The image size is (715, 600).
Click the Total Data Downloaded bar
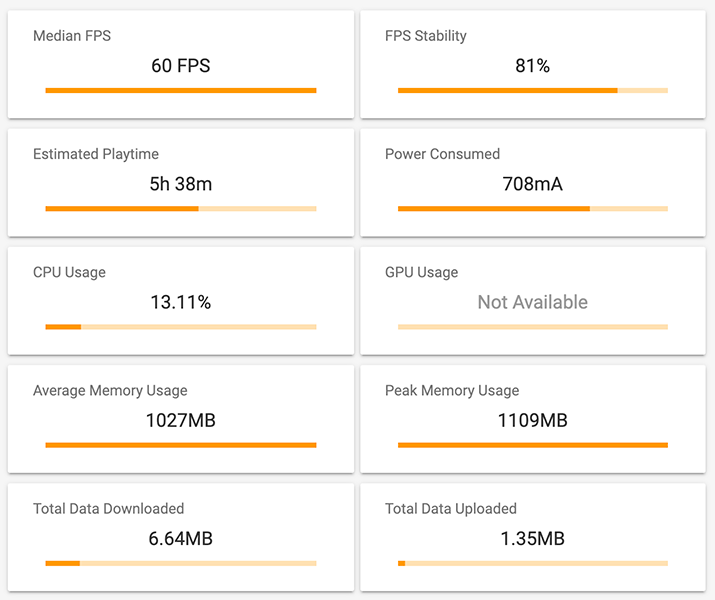181,564
